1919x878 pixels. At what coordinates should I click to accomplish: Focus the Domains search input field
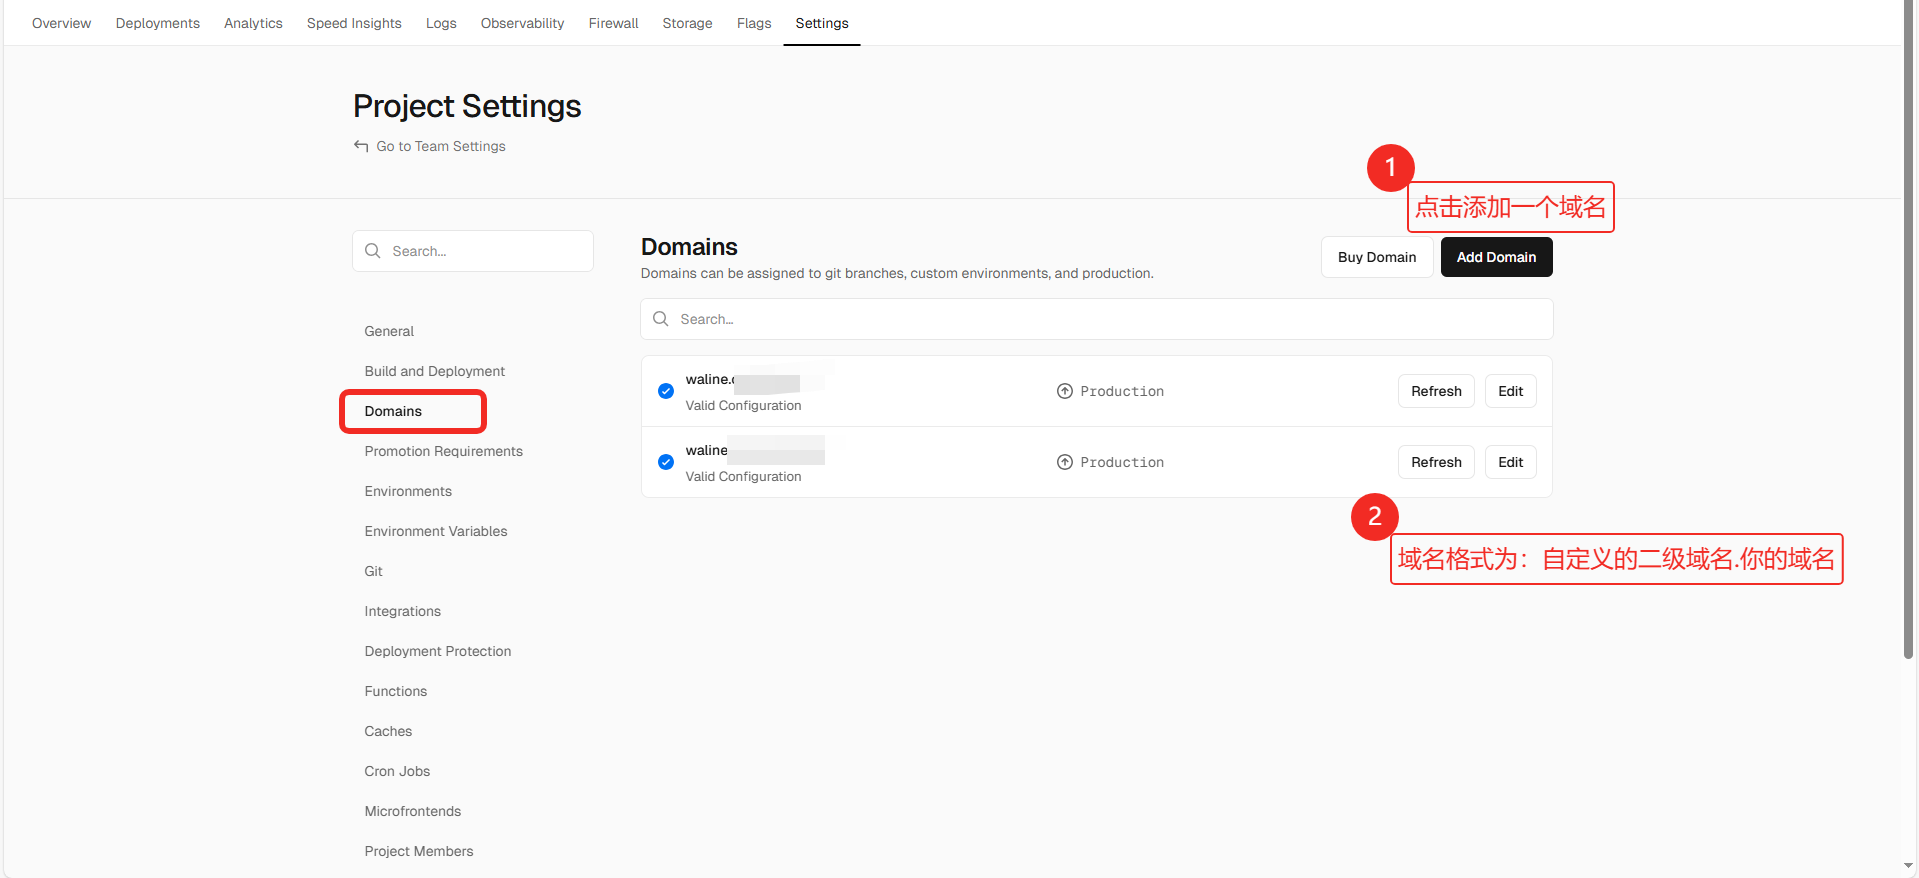[x=1100, y=319]
